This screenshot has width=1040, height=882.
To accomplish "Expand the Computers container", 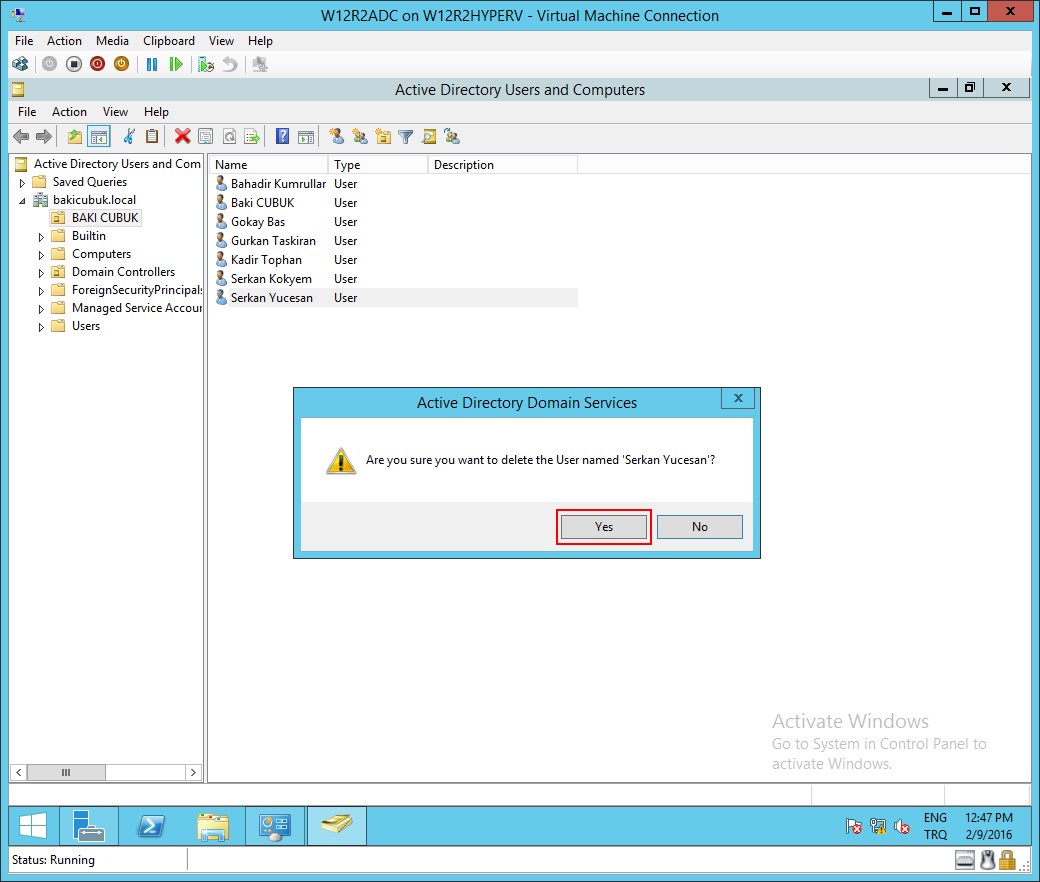I will pos(41,255).
